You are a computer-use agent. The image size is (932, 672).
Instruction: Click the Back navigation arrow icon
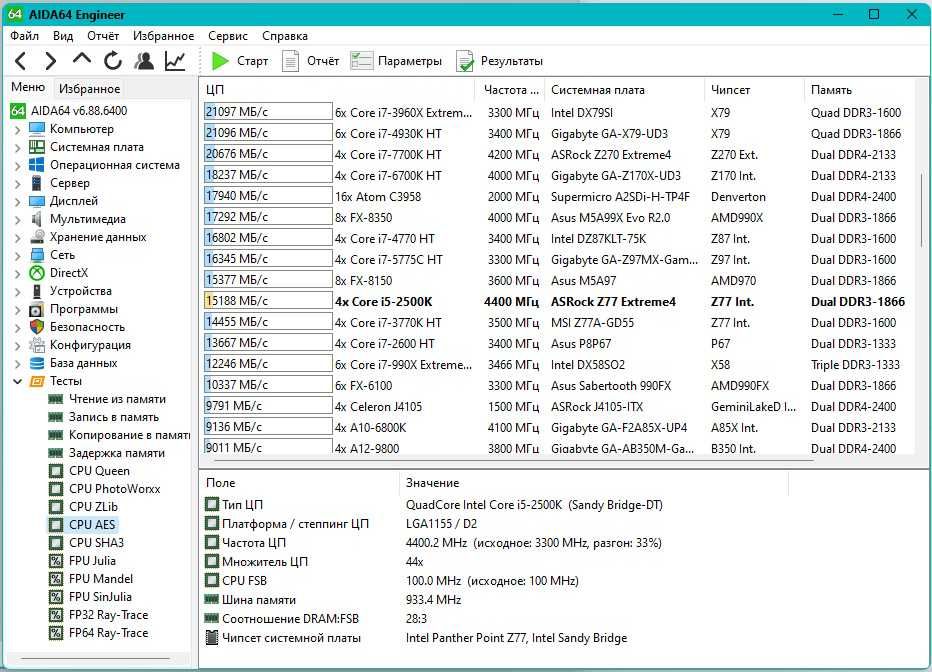pos(21,61)
